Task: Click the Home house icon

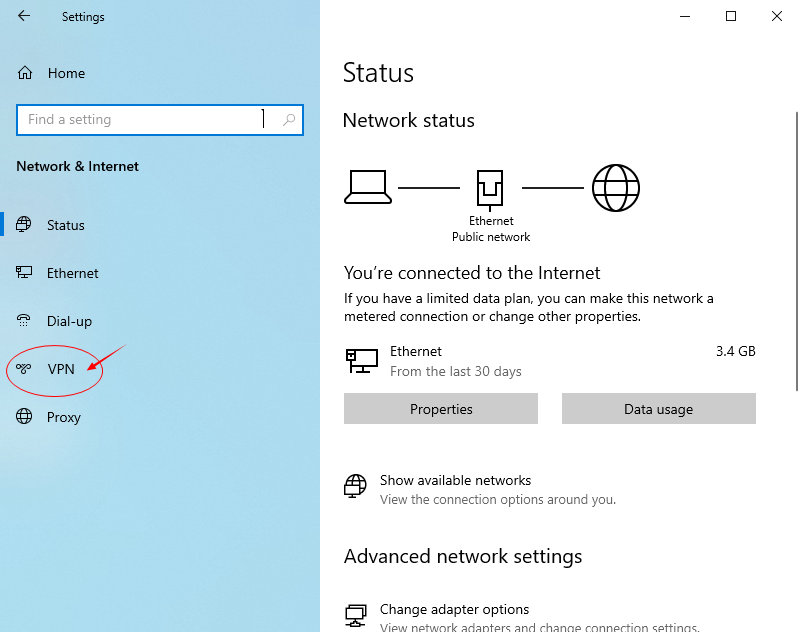Action: click(24, 73)
